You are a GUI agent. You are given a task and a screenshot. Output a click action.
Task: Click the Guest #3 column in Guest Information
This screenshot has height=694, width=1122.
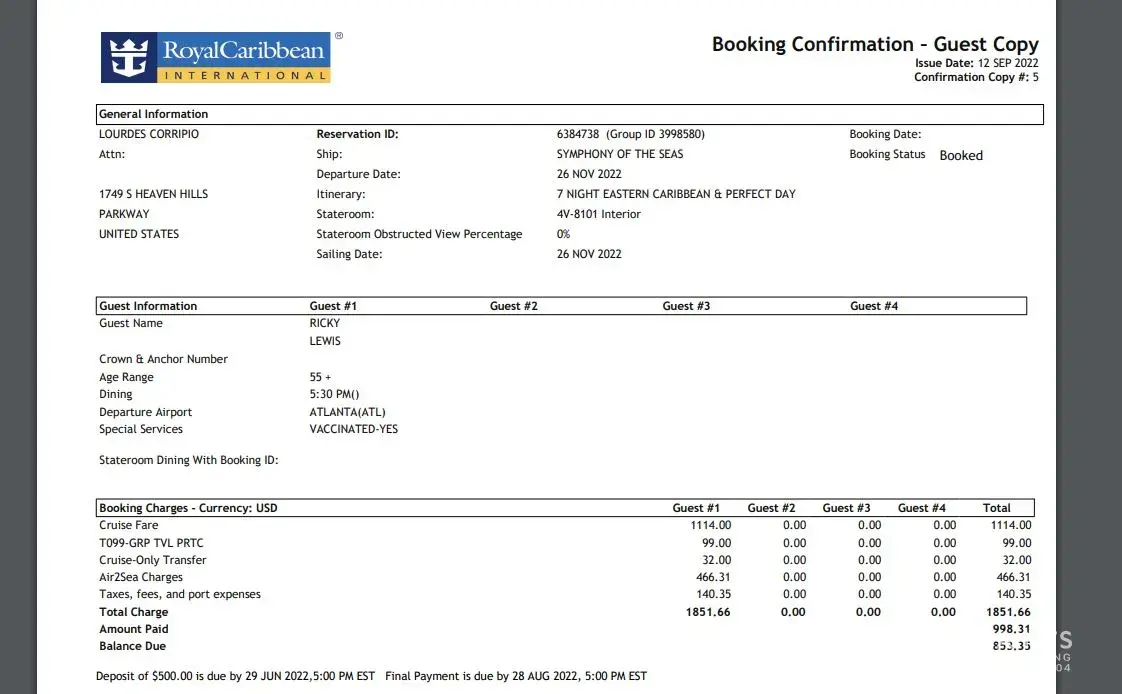click(686, 306)
